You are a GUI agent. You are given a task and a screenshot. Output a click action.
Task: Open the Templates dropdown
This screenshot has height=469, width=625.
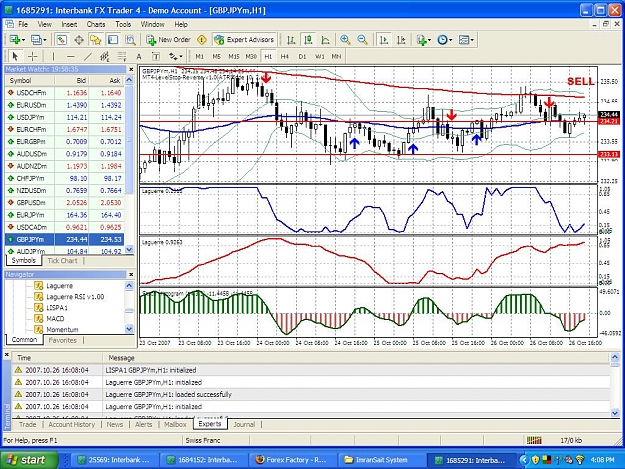click(x=472, y=40)
